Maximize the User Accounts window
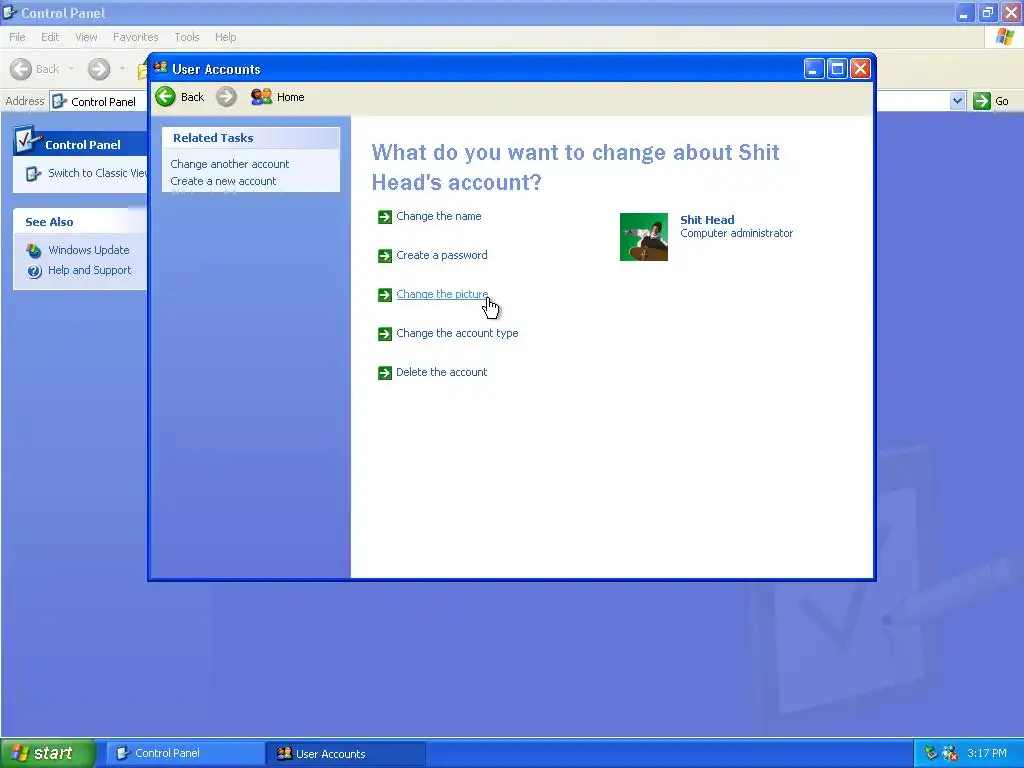 837,69
